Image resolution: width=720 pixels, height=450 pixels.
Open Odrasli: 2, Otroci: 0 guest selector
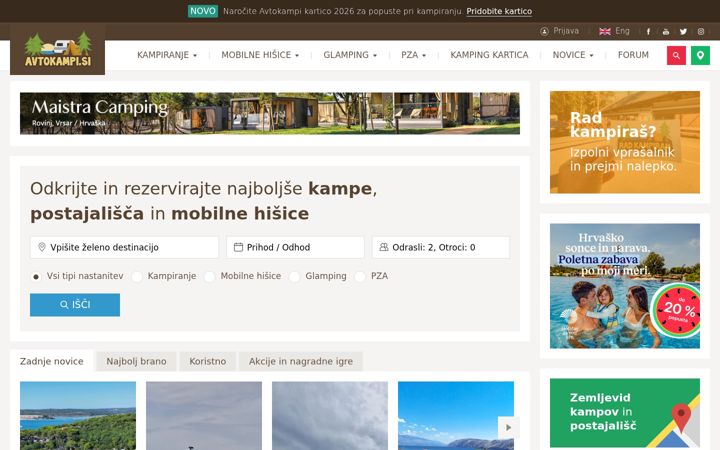point(441,247)
